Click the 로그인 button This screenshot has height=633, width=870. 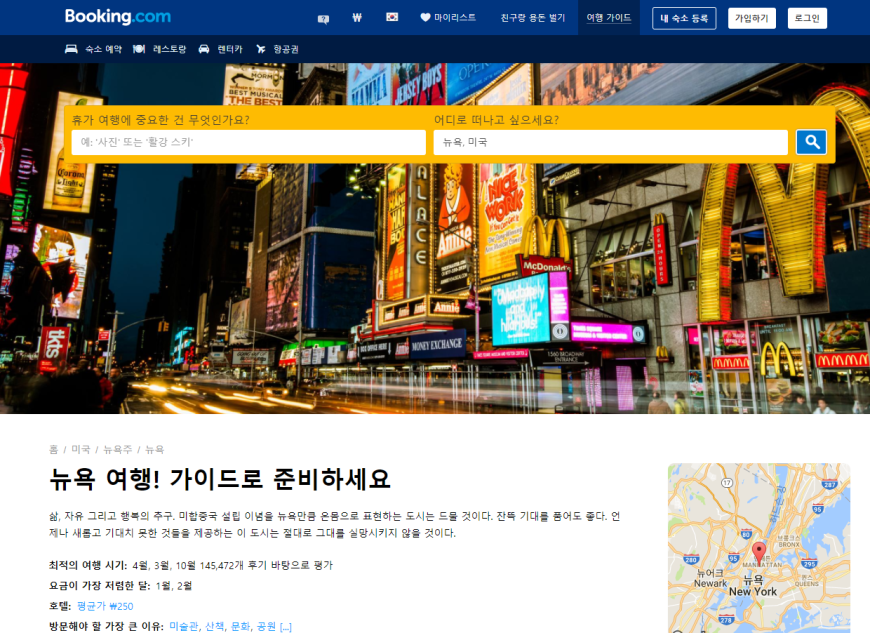click(807, 18)
